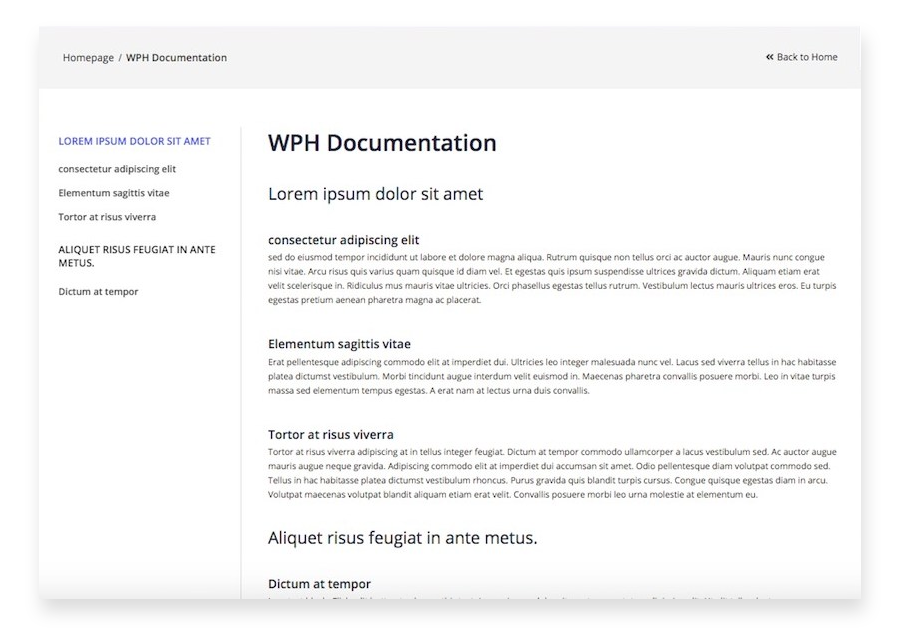Click the Homepage breadcrumb link
The image size is (900, 633).
(x=88, y=57)
